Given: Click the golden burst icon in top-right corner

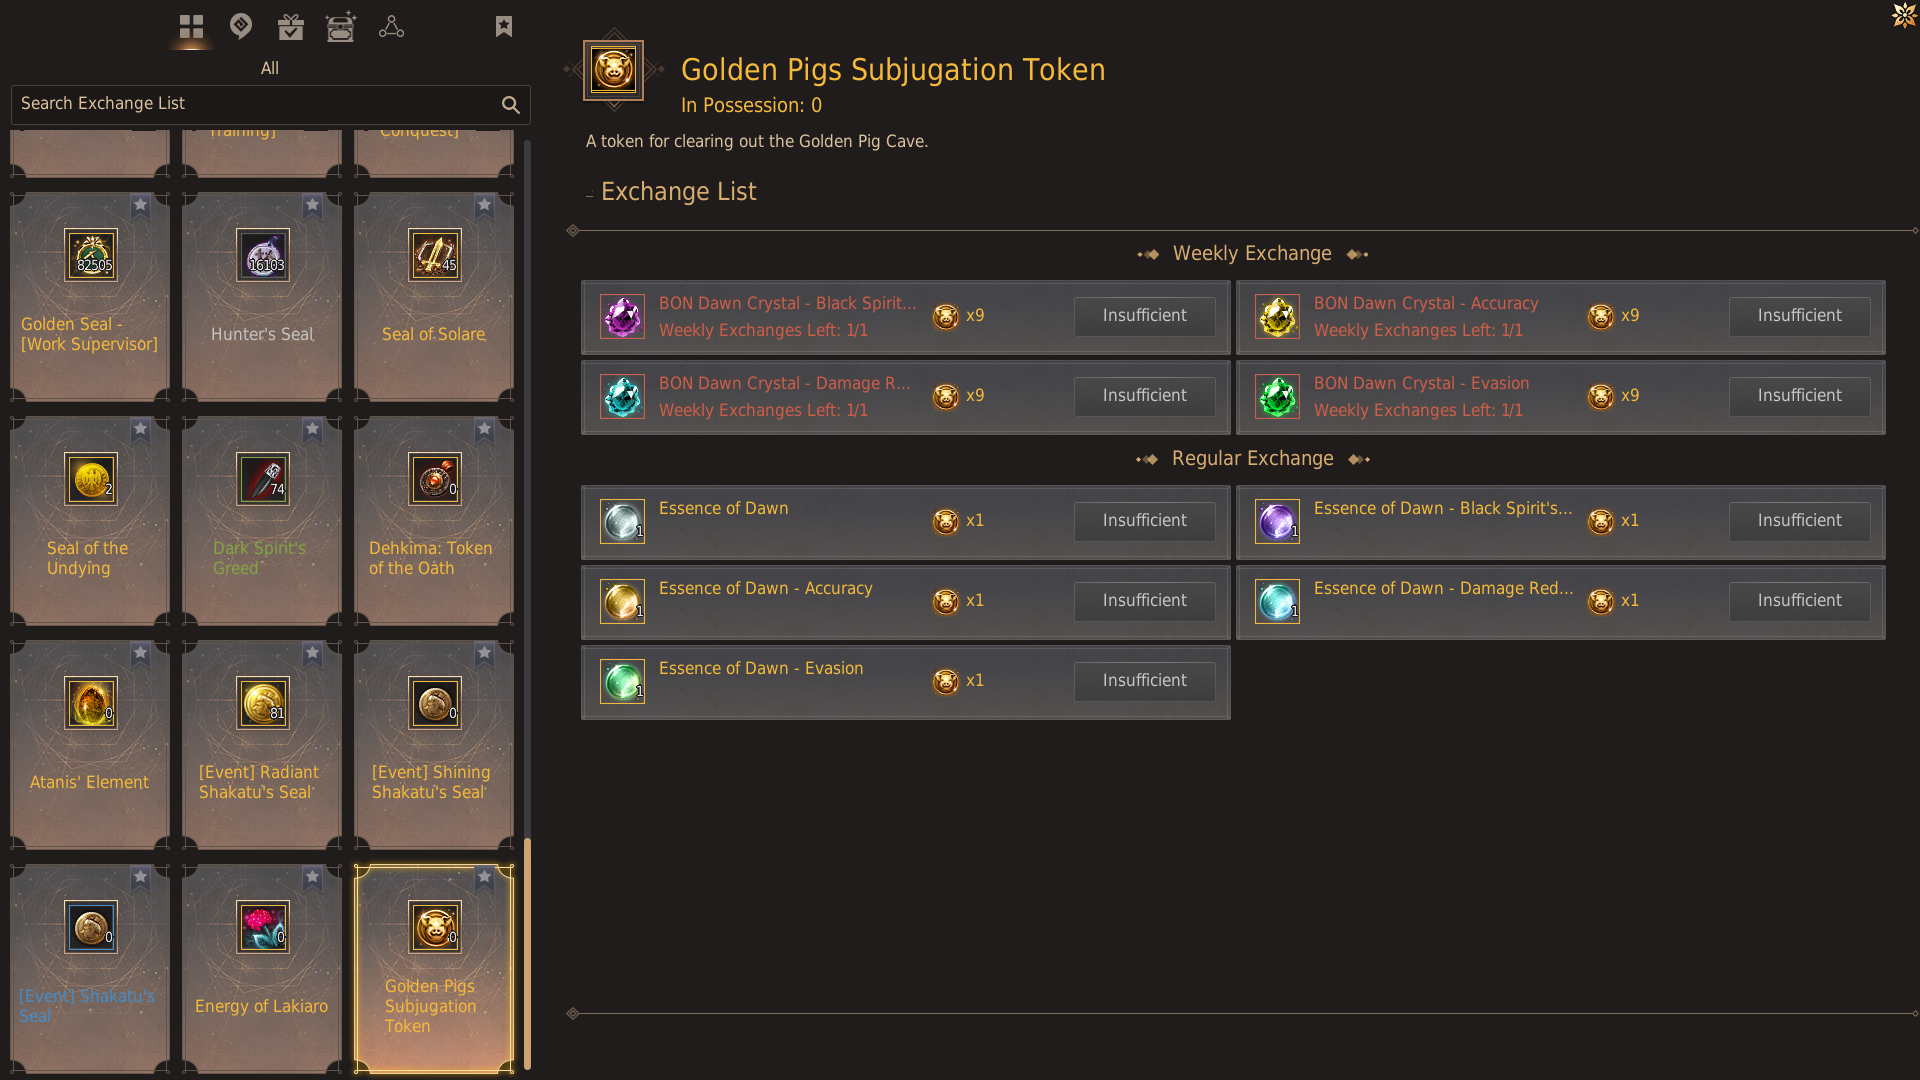Looking at the screenshot, I should point(1905,16).
